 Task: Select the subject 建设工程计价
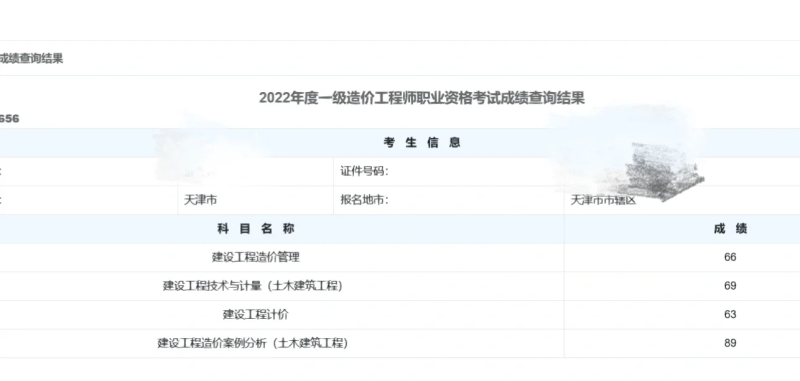[x=256, y=314]
